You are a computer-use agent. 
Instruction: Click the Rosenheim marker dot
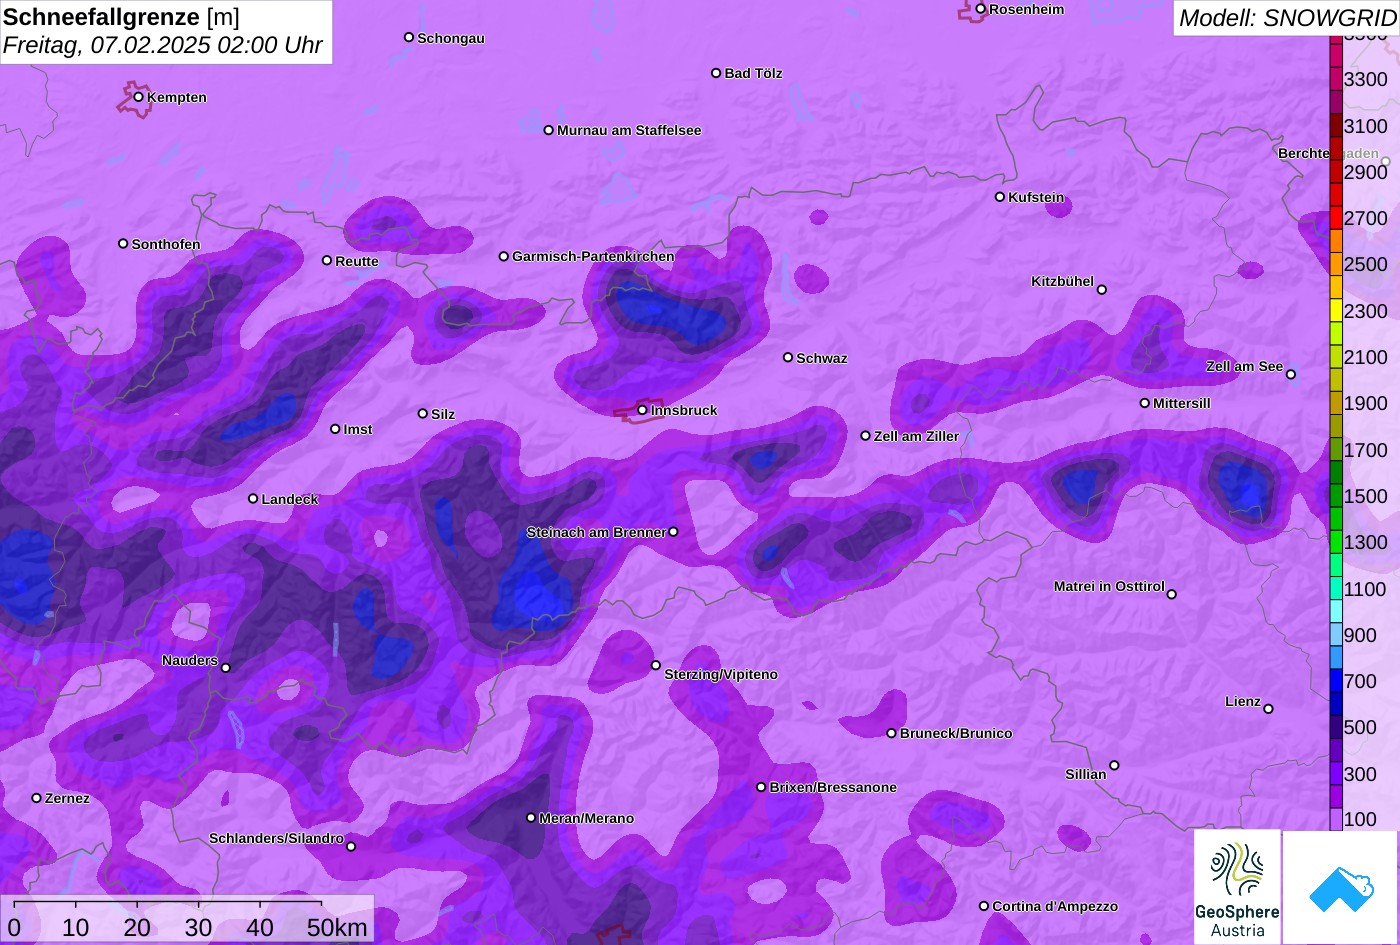click(981, 9)
